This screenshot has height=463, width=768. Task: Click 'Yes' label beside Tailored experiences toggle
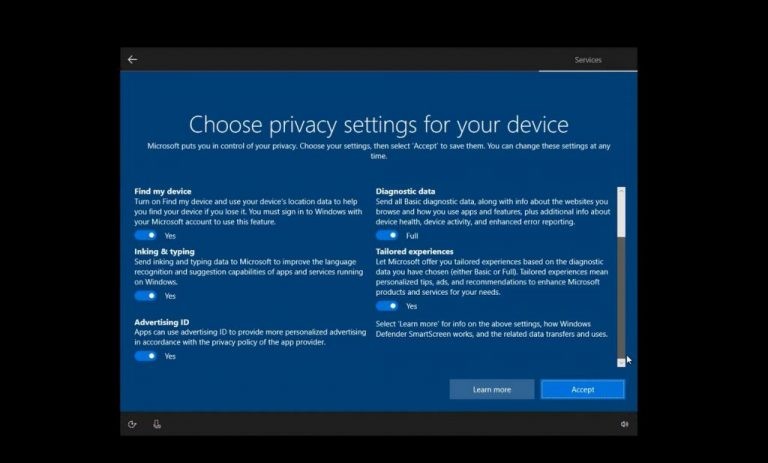[x=411, y=307]
